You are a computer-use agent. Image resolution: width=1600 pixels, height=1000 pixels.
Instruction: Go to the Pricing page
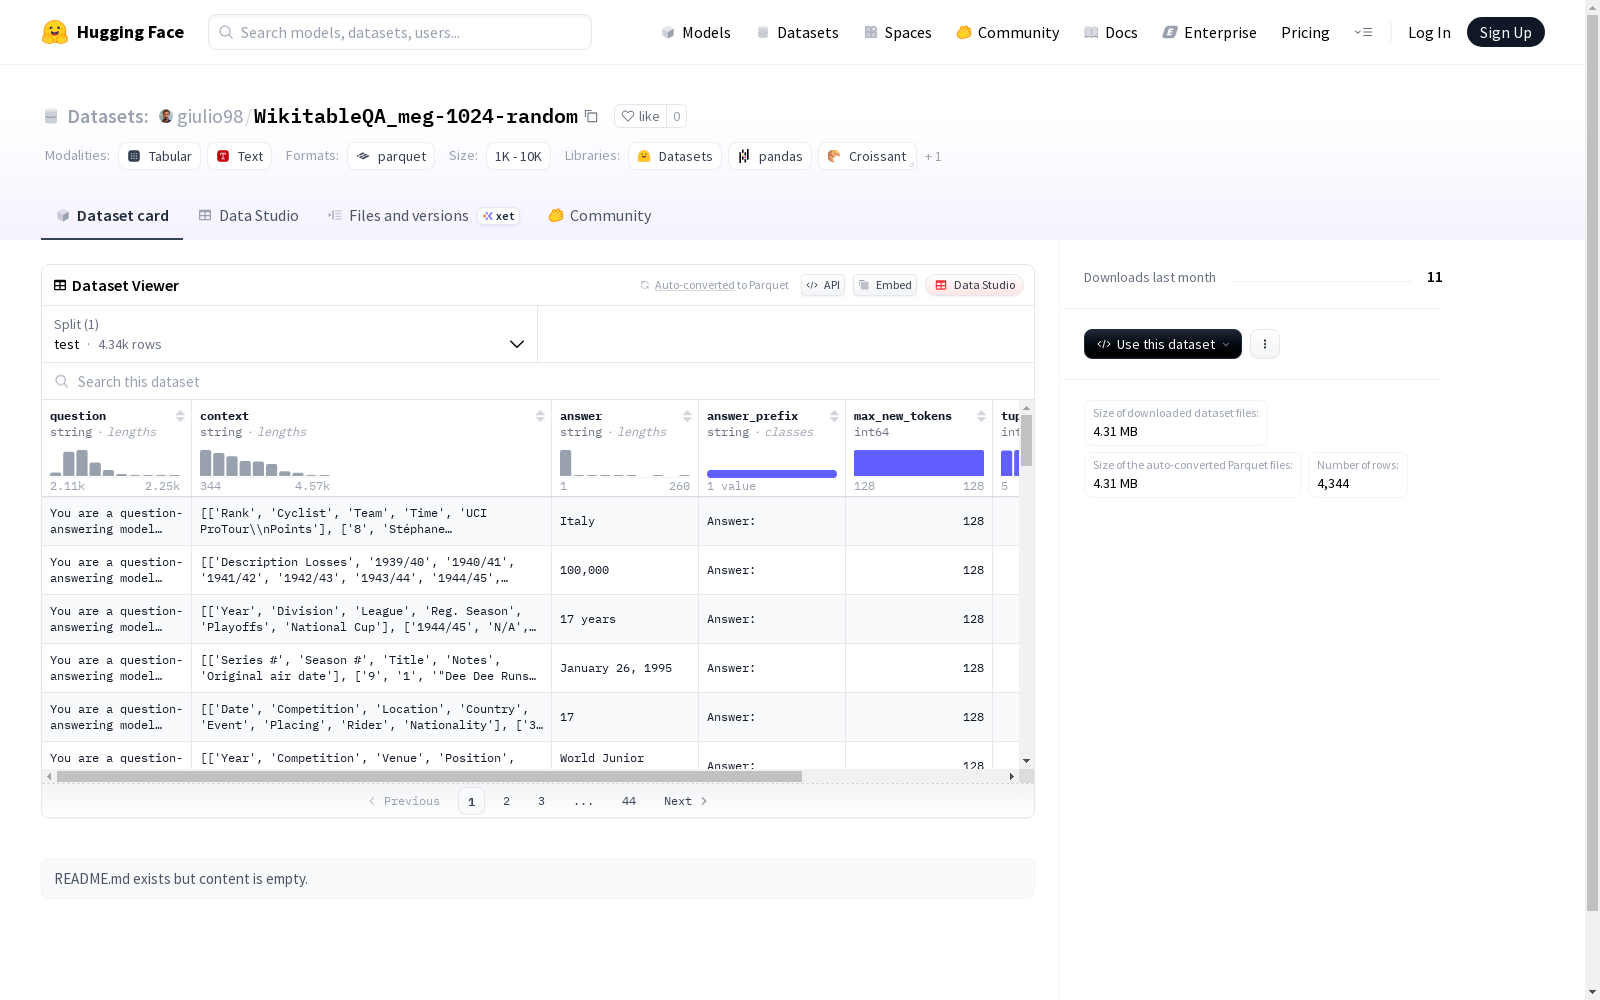pos(1305,32)
